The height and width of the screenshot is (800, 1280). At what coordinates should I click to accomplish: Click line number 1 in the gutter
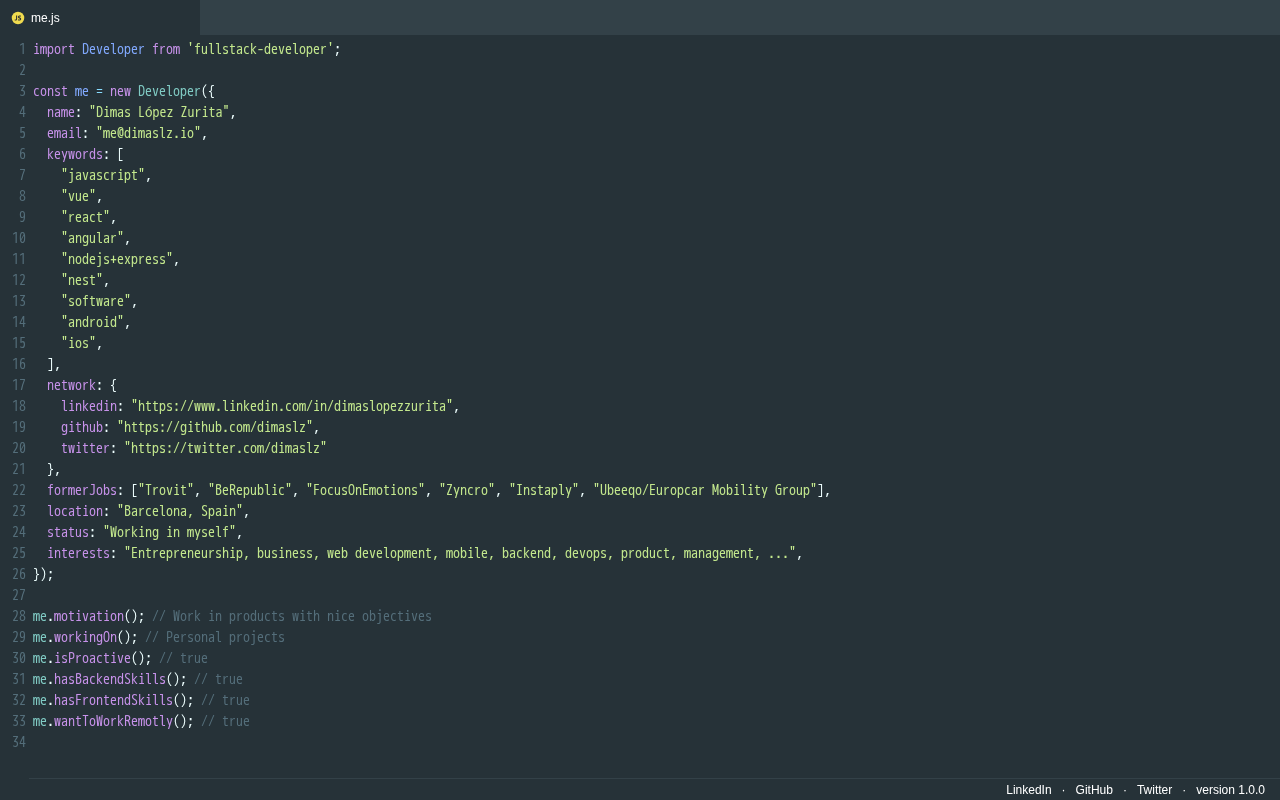coord(22,49)
